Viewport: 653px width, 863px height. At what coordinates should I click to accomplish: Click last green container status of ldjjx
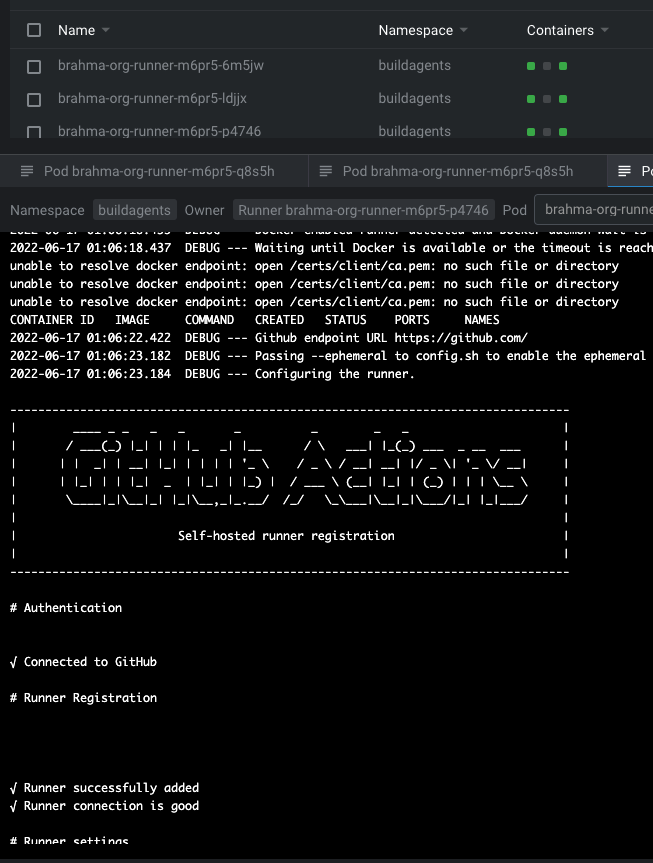(563, 99)
